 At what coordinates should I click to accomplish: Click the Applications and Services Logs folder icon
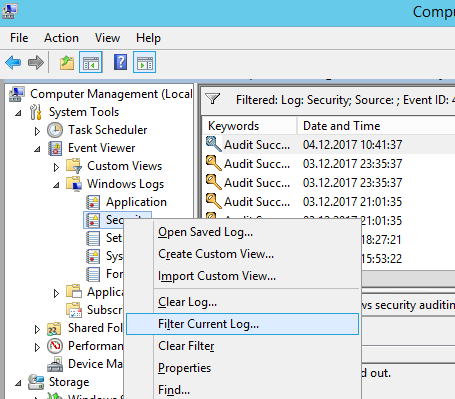(x=74, y=292)
